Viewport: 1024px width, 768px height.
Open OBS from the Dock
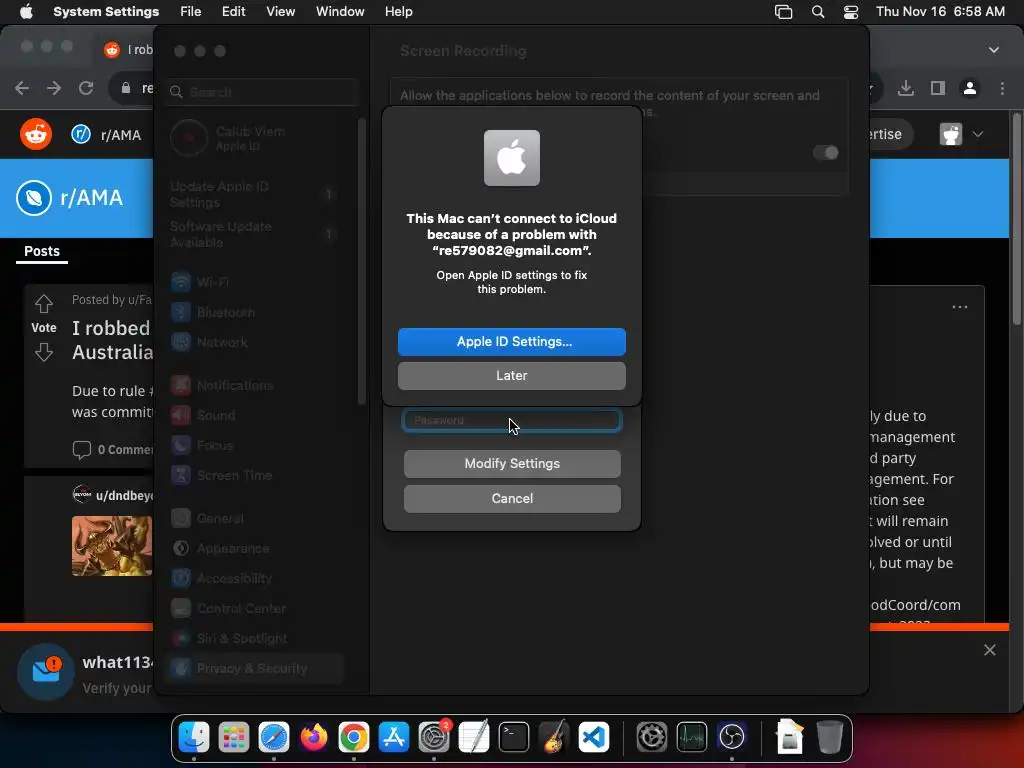pyautogui.click(x=731, y=737)
